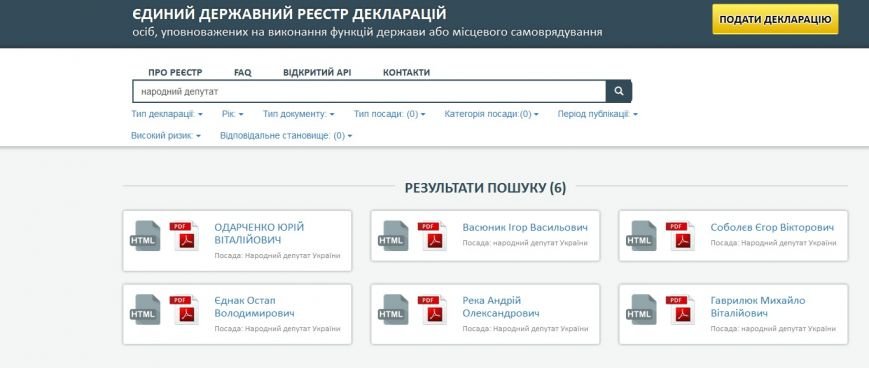Open PDF declaration of Васюник Ігор Васильович
Viewport: 869px width, 368px height.
pyautogui.click(x=433, y=236)
